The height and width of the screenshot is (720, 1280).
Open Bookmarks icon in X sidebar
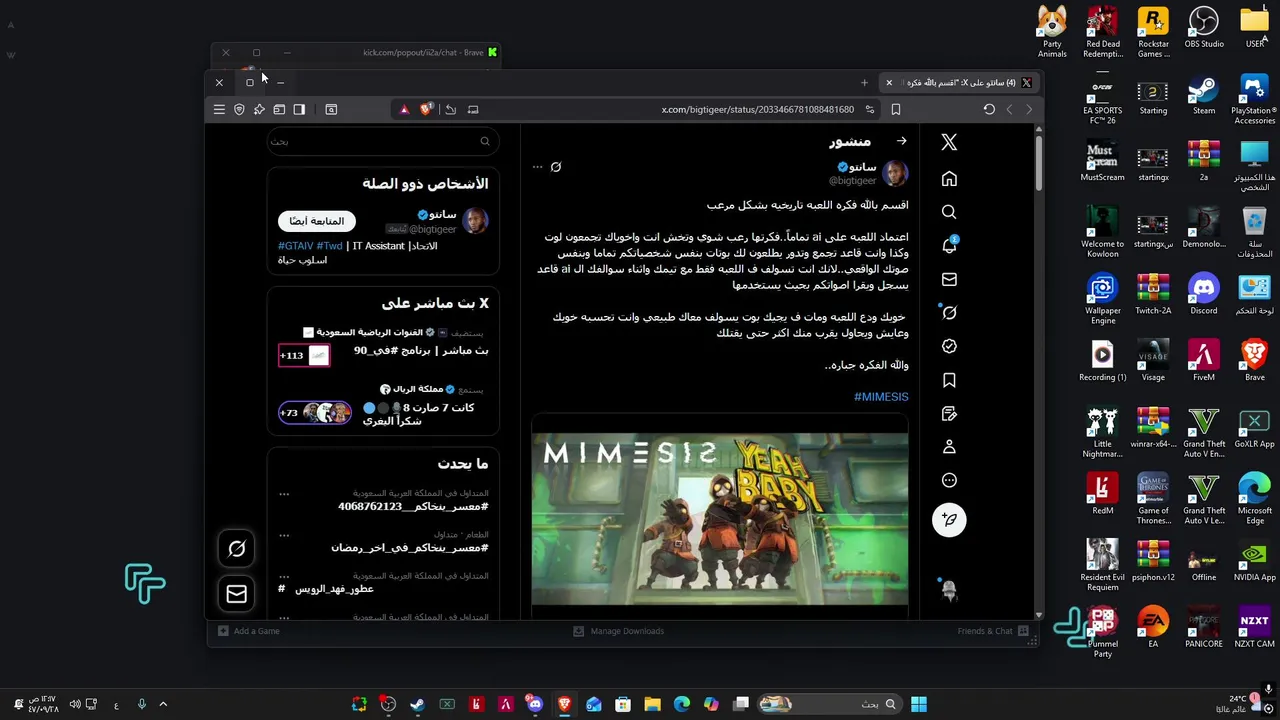click(x=949, y=380)
